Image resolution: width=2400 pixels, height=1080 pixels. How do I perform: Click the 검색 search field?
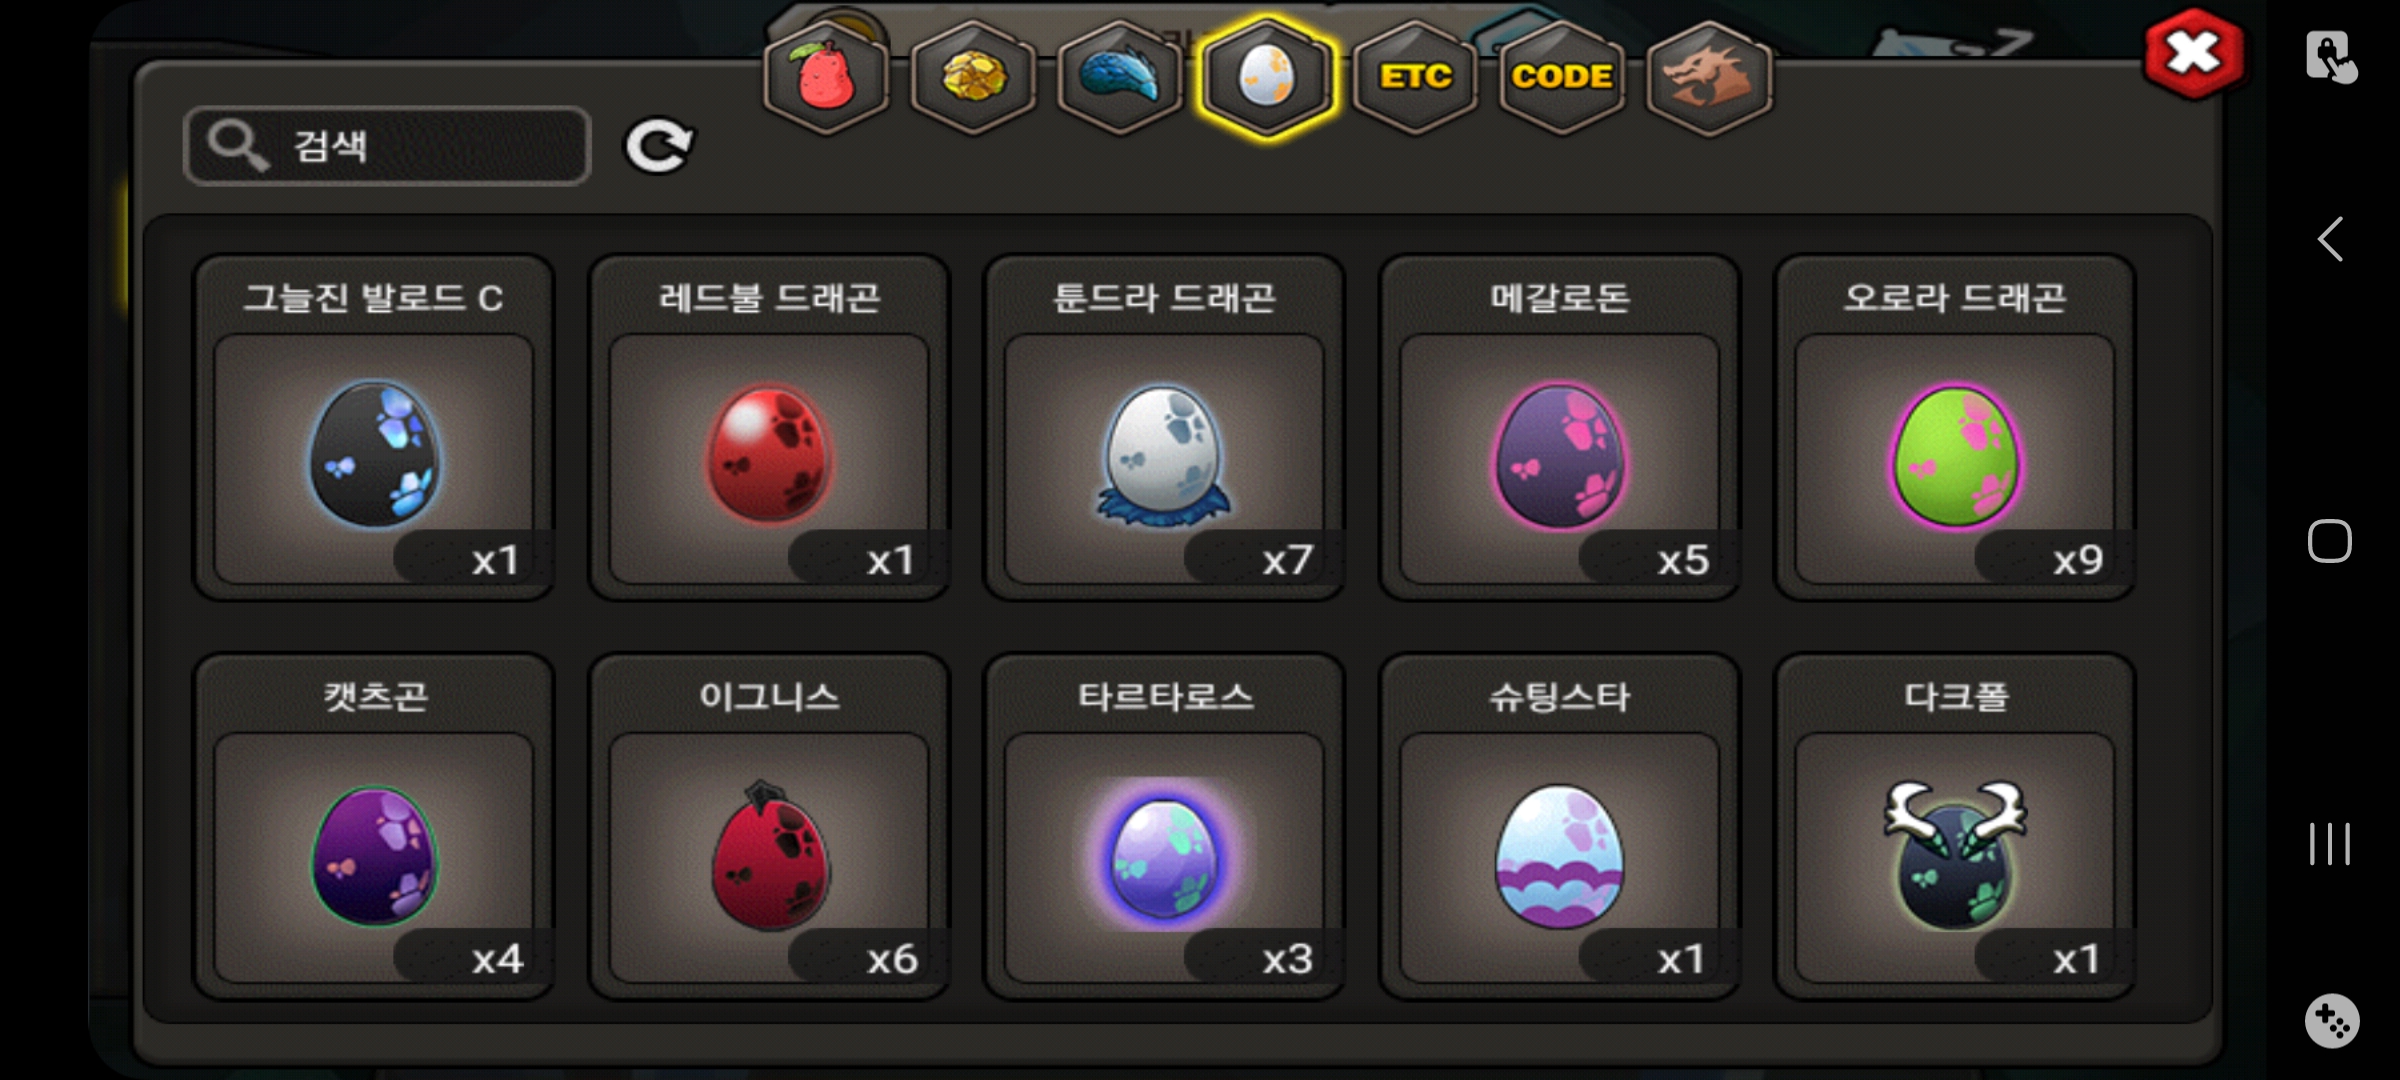pyautogui.click(x=388, y=146)
